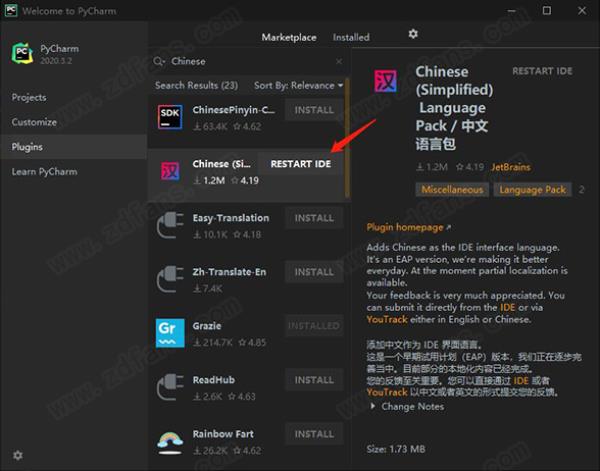
Task: Clear the Chinese search with the X
Action: tap(339, 61)
